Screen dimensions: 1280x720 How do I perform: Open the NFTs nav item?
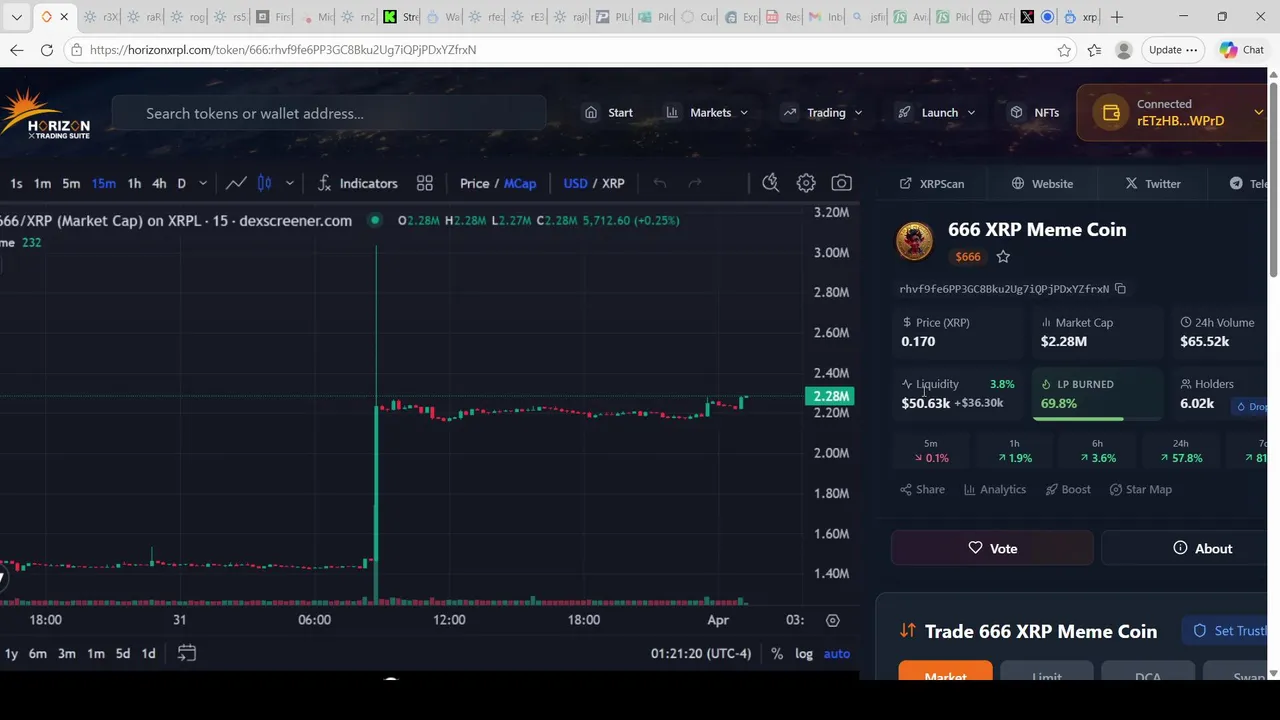coord(1034,113)
